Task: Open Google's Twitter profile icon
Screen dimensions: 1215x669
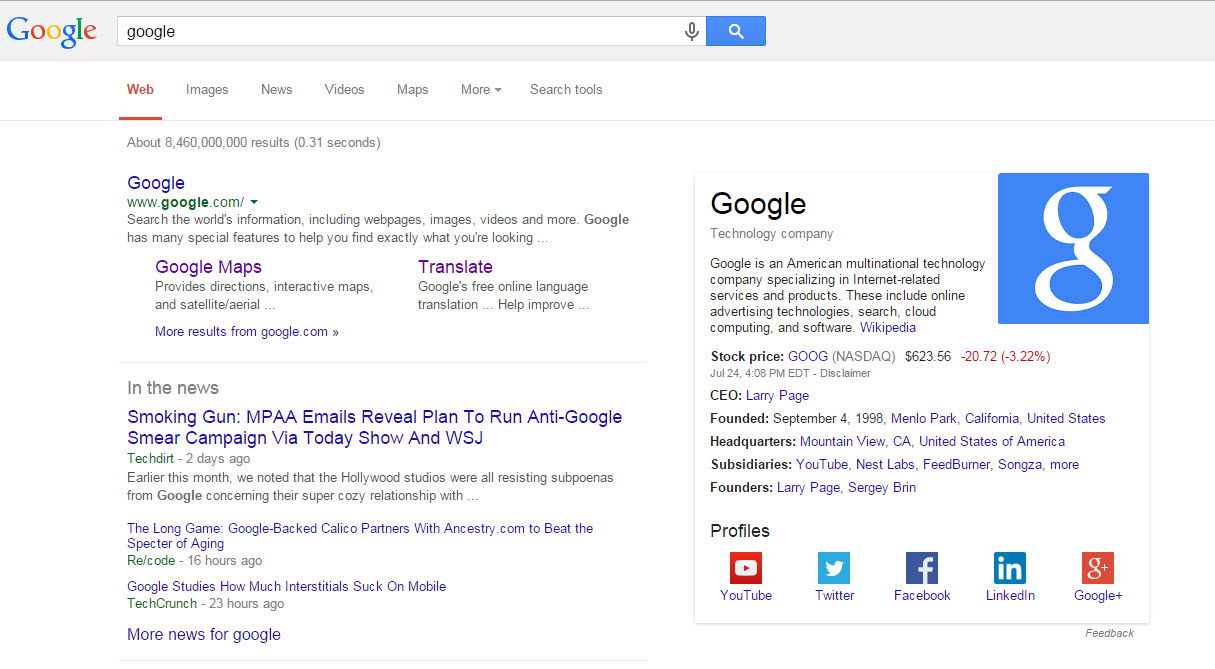Action: point(833,567)
